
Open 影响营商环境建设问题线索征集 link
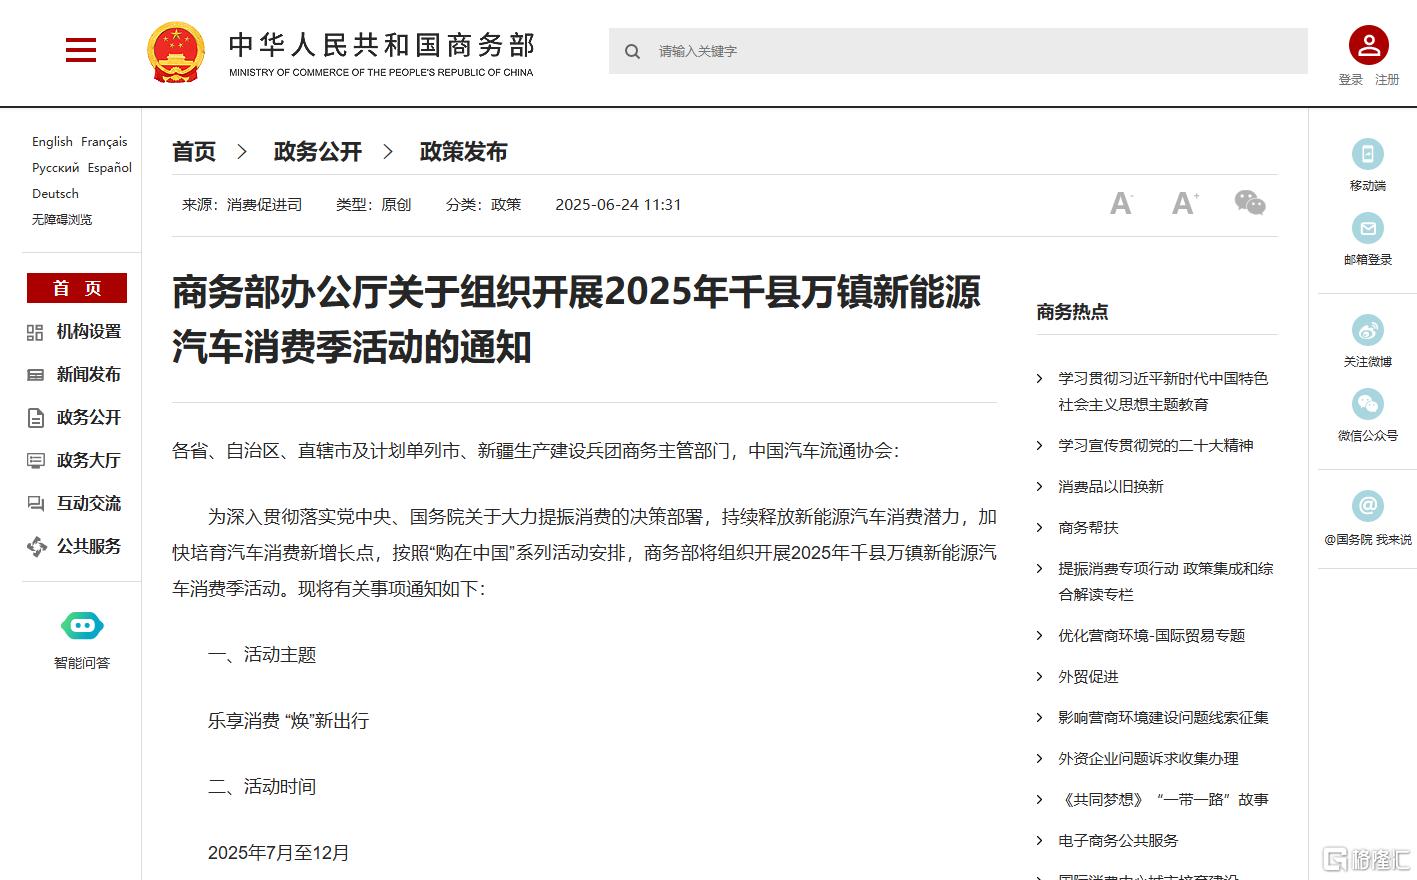click(x=1163, y=718)
